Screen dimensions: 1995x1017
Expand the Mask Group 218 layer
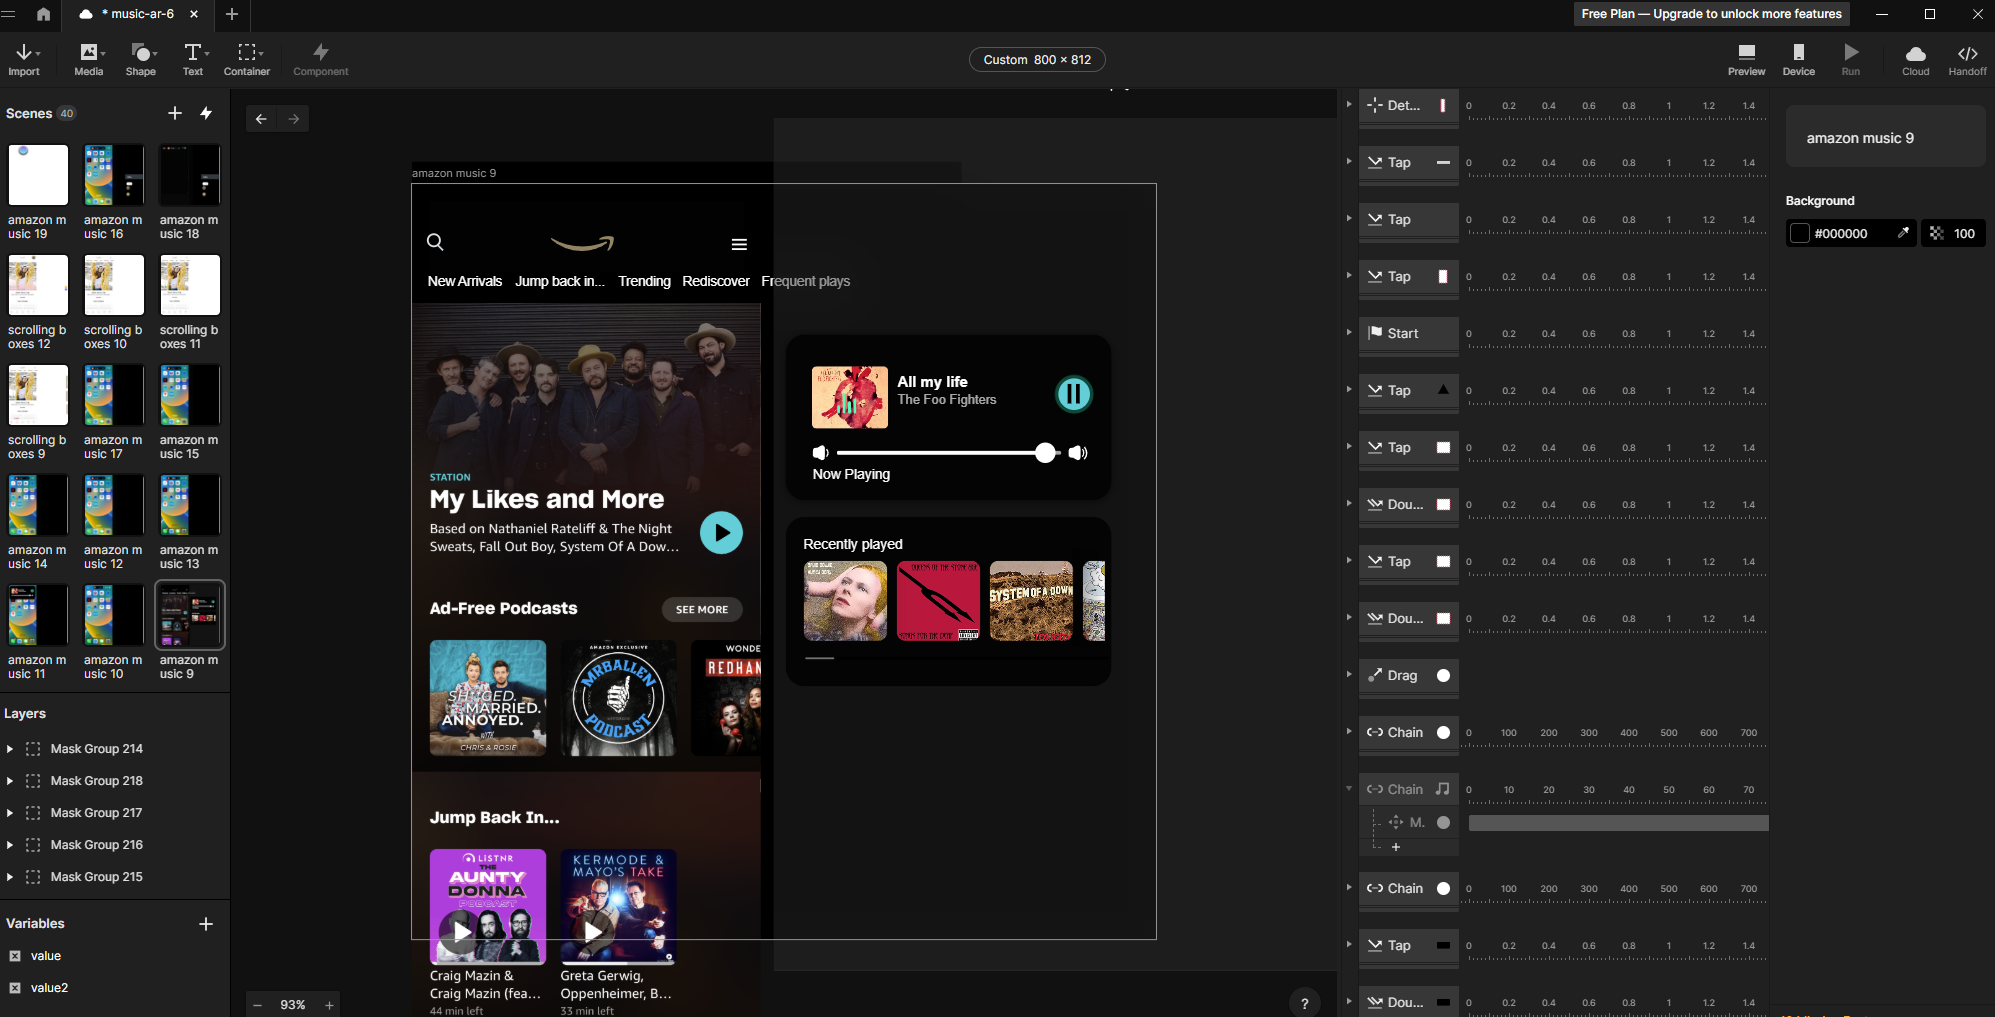click(x=10, y=781)
